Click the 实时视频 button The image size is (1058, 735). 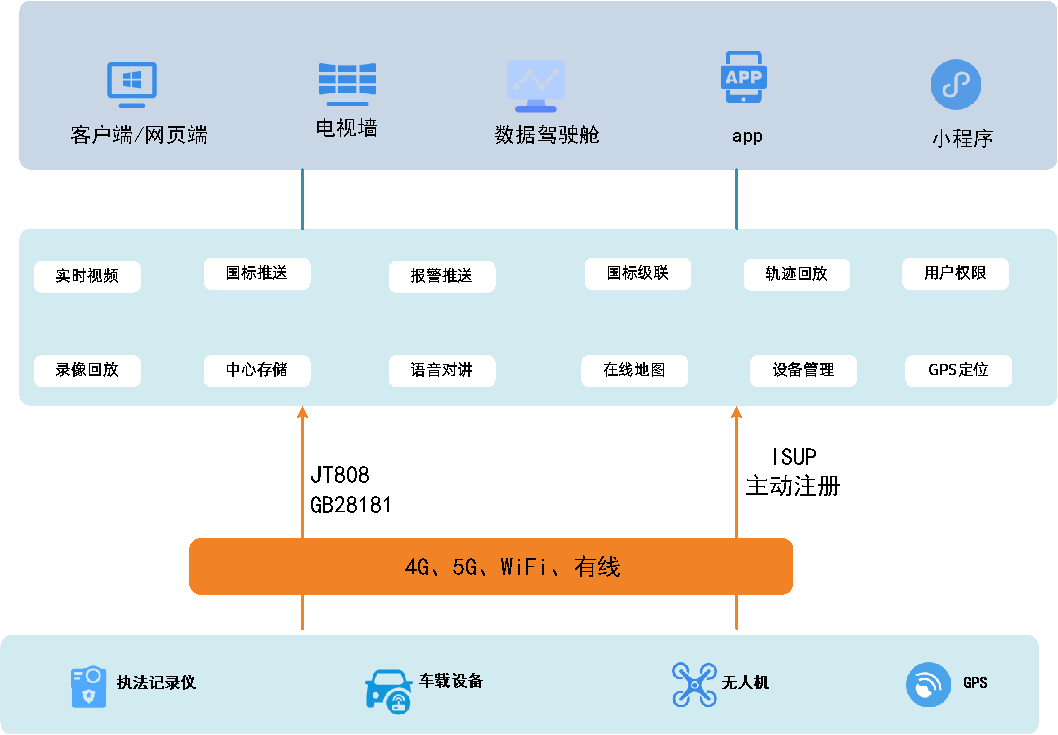click(x=87, y=277)
